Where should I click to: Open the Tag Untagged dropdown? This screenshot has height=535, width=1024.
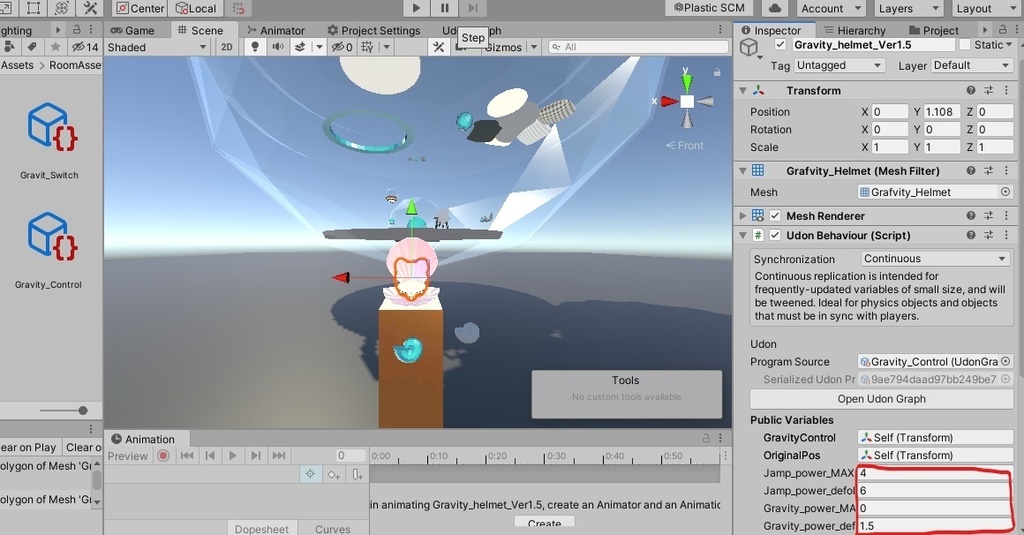839,65
